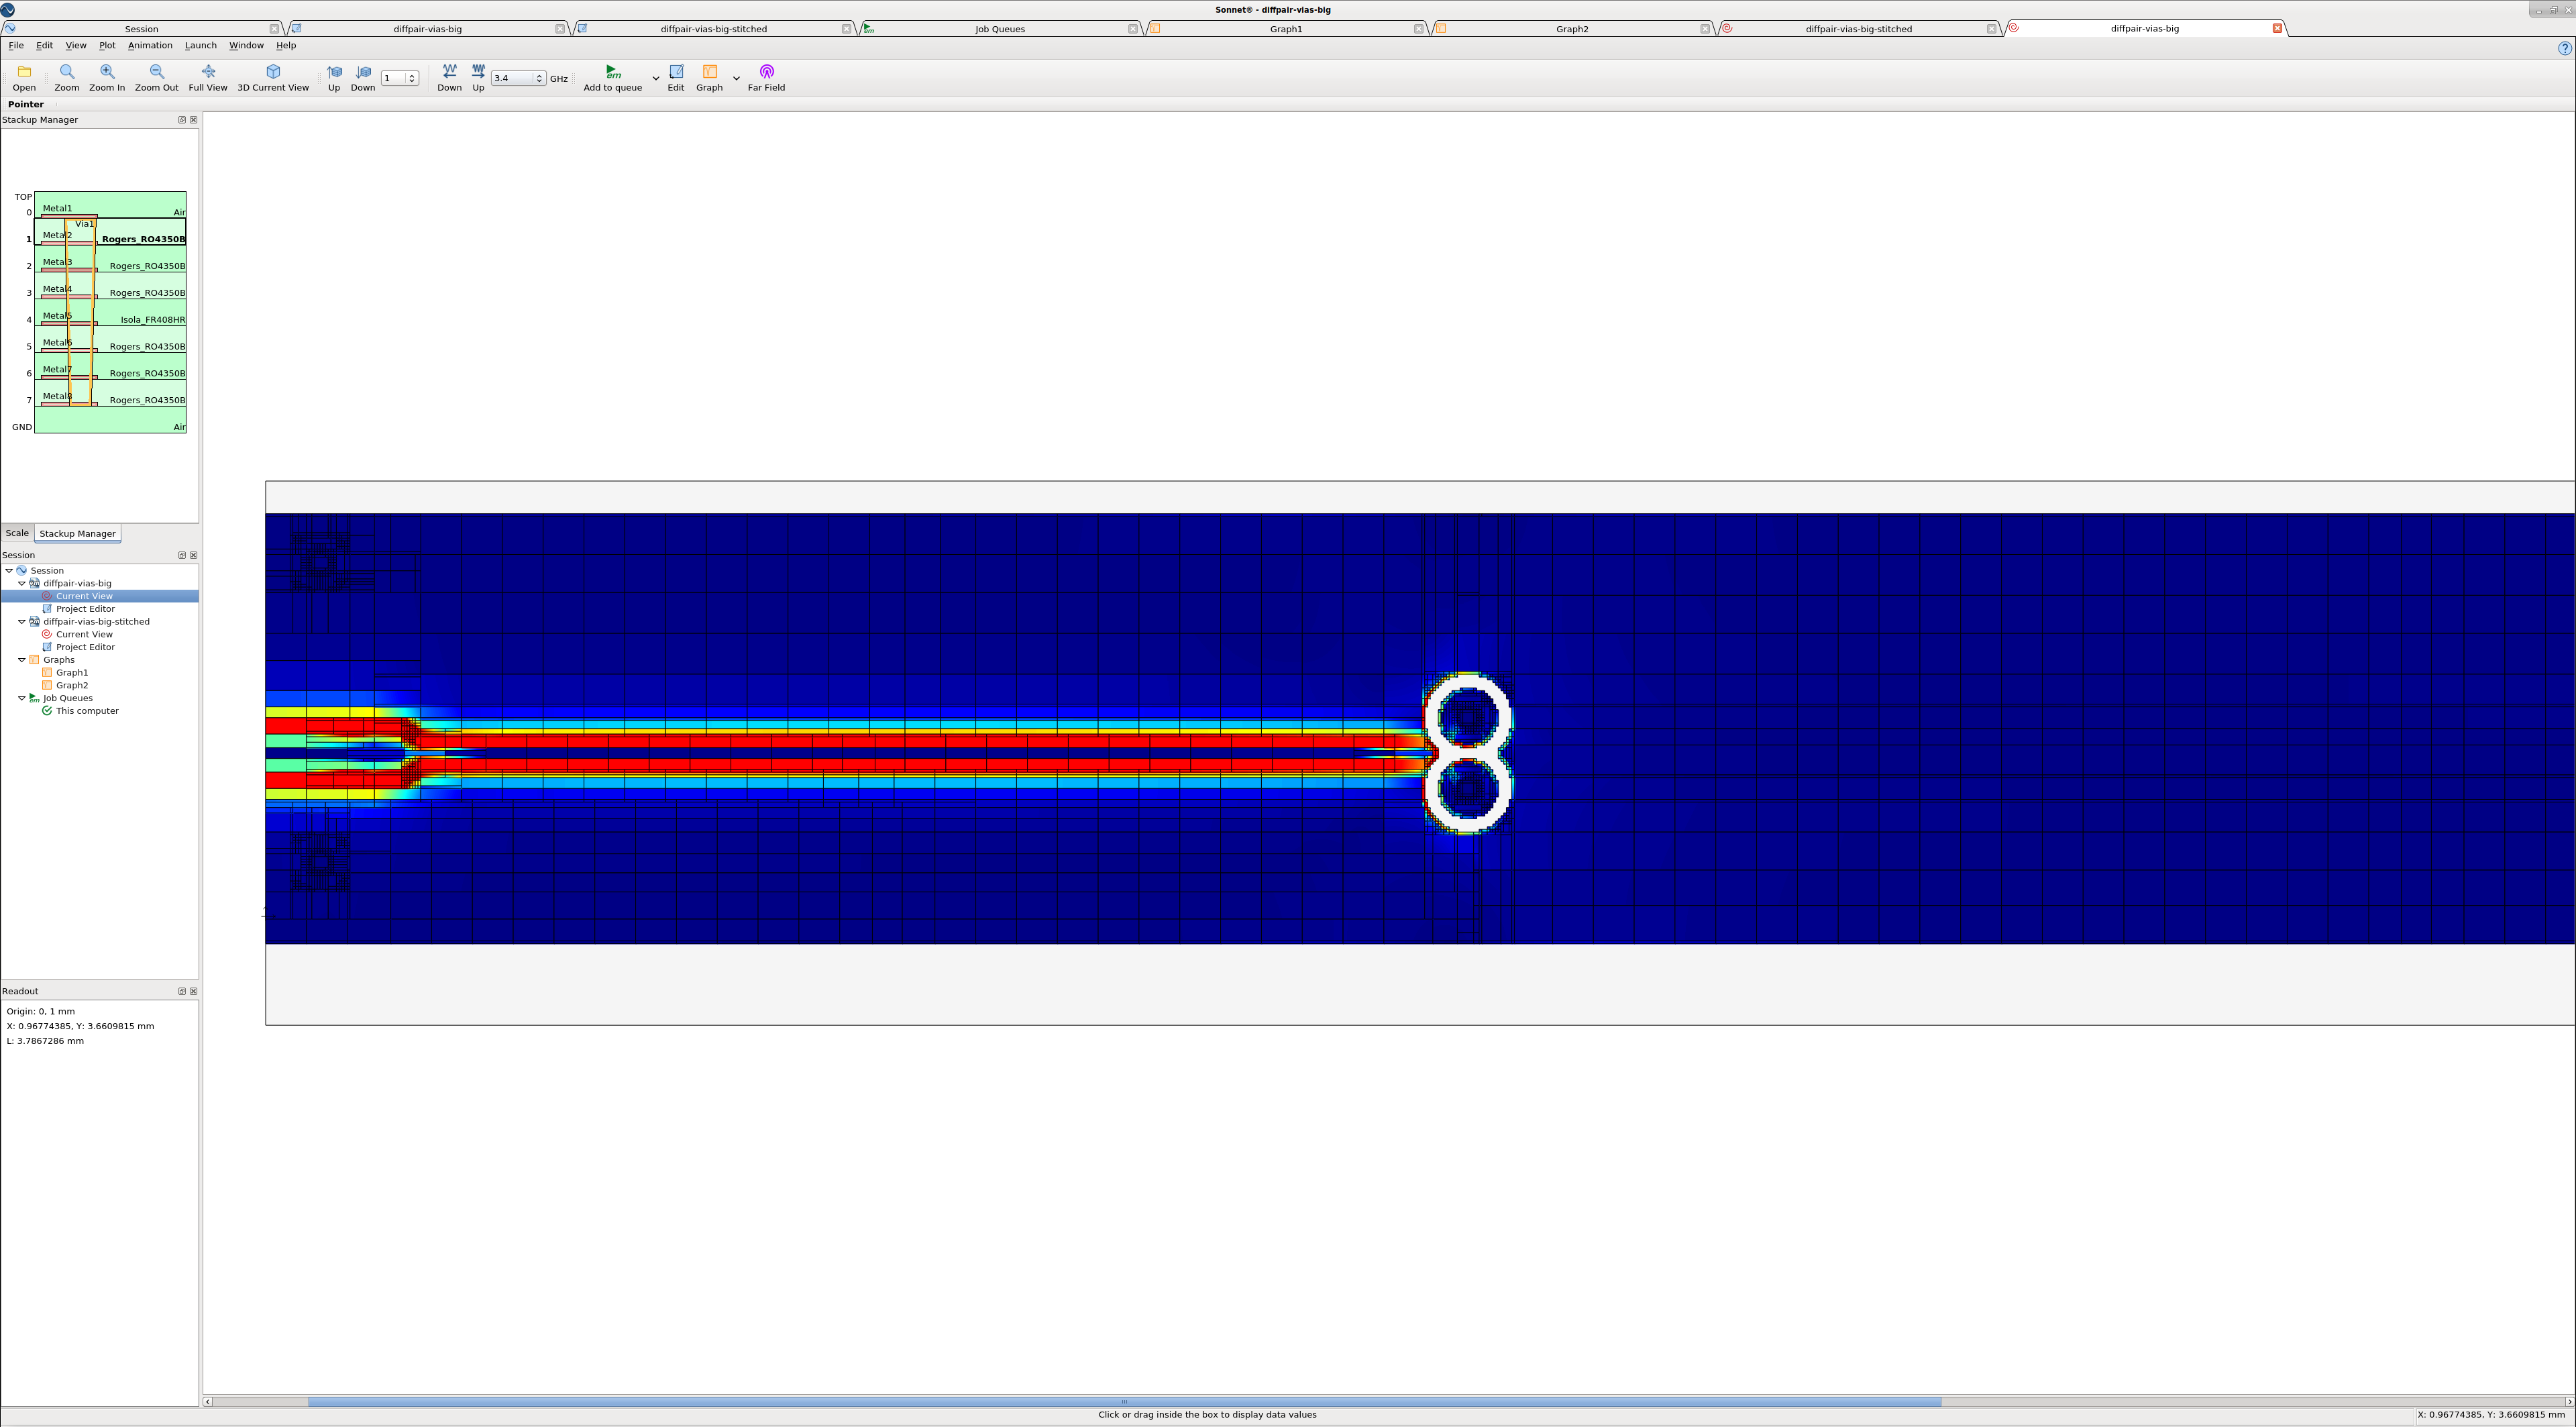2576x1427 pixels.
Task: Click the Graph toolbar icon
Action: click(709, 72)
